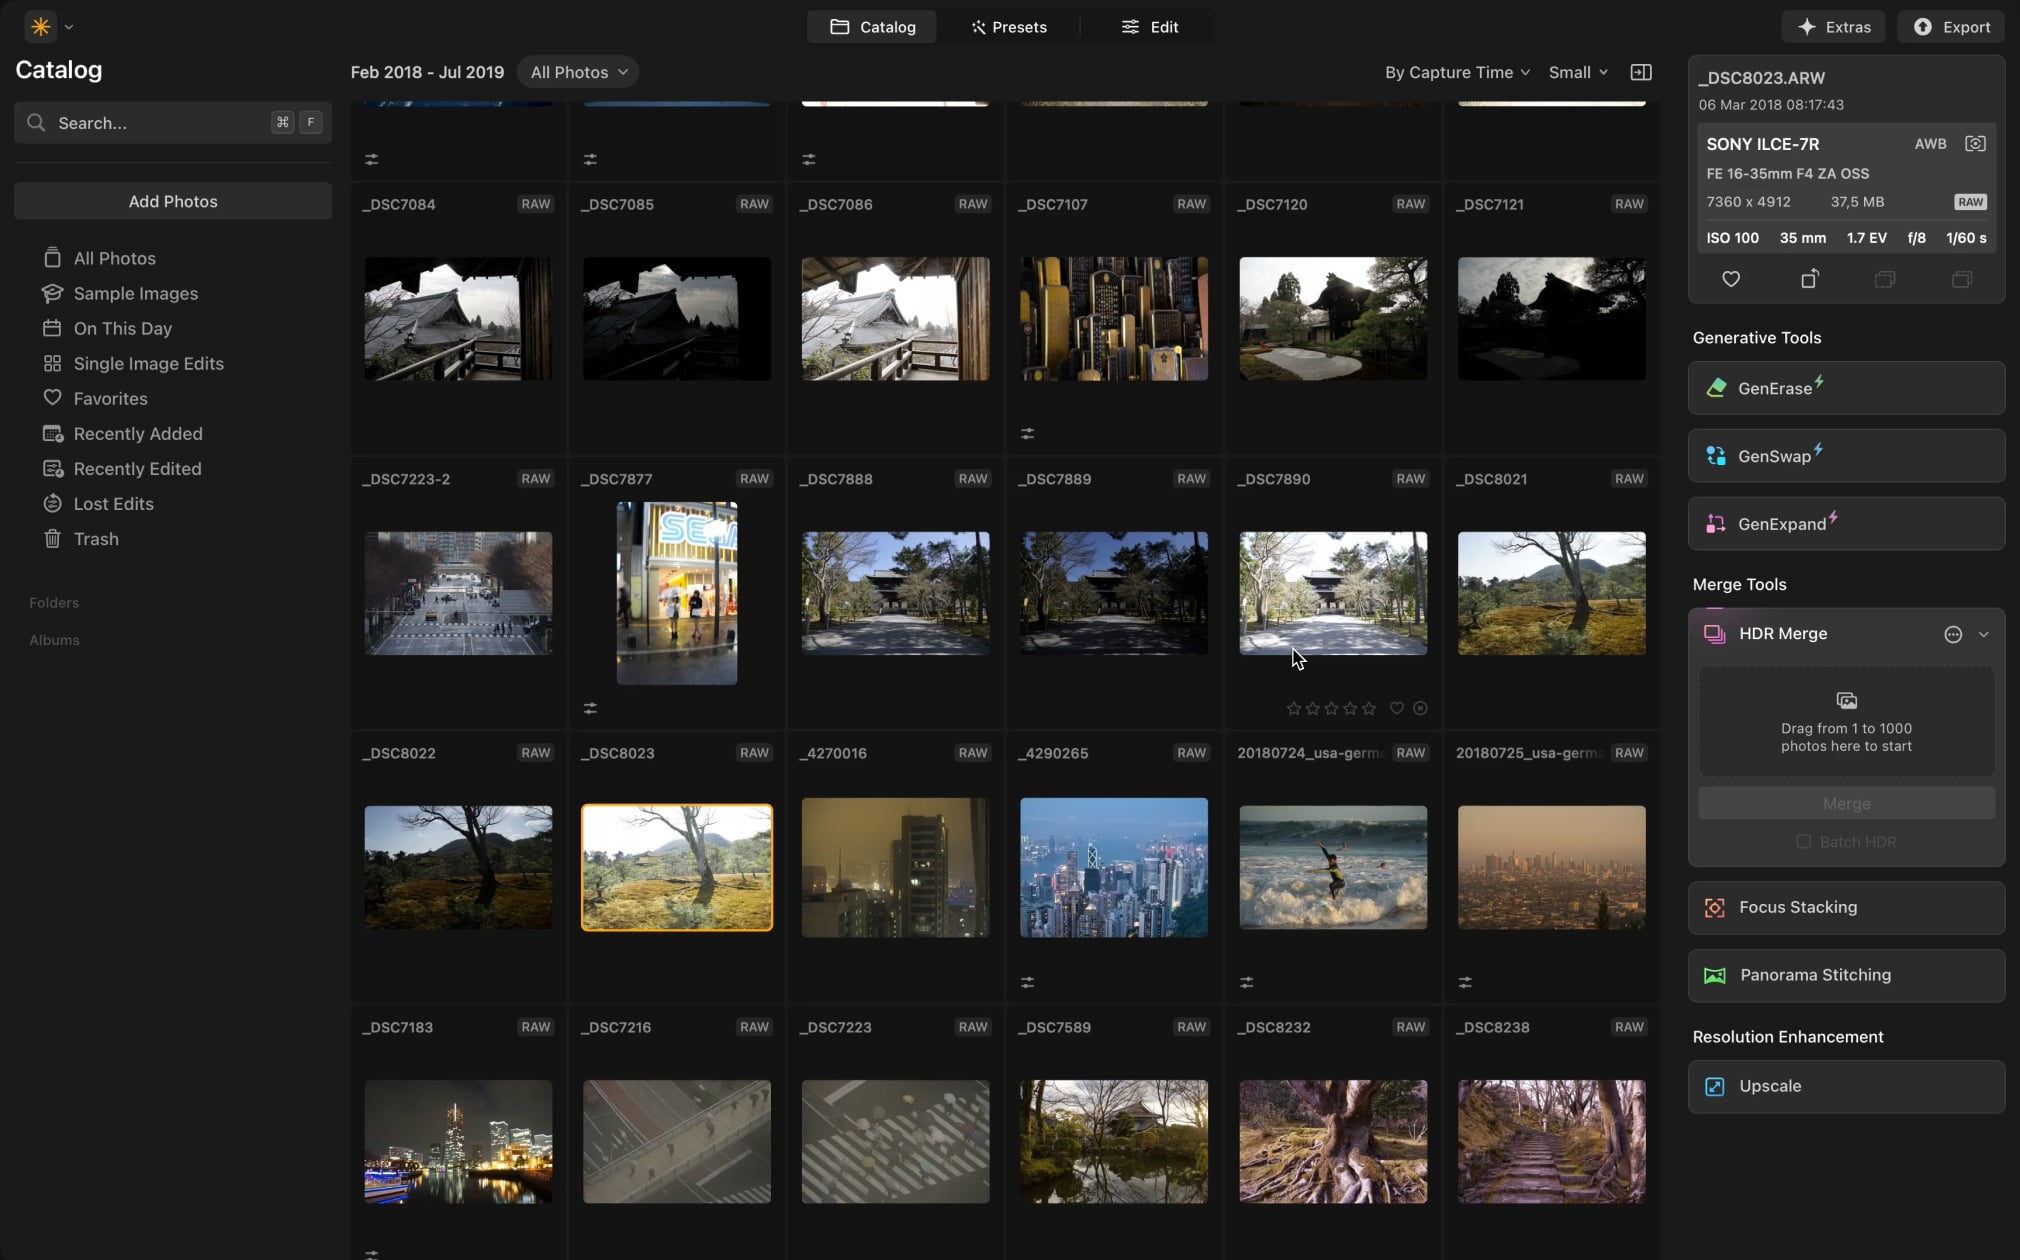Click the GenErase tool icon

pyautogui.click(x=1716, y=388)
